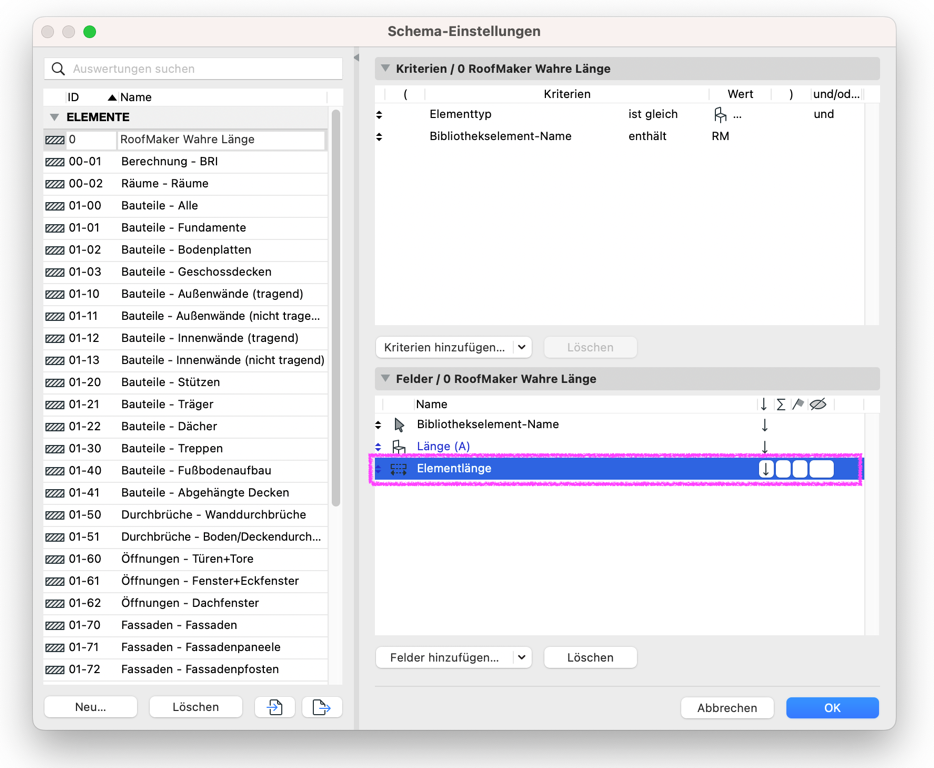Open the 'enthält' operator dropdown

coord(647,136)
